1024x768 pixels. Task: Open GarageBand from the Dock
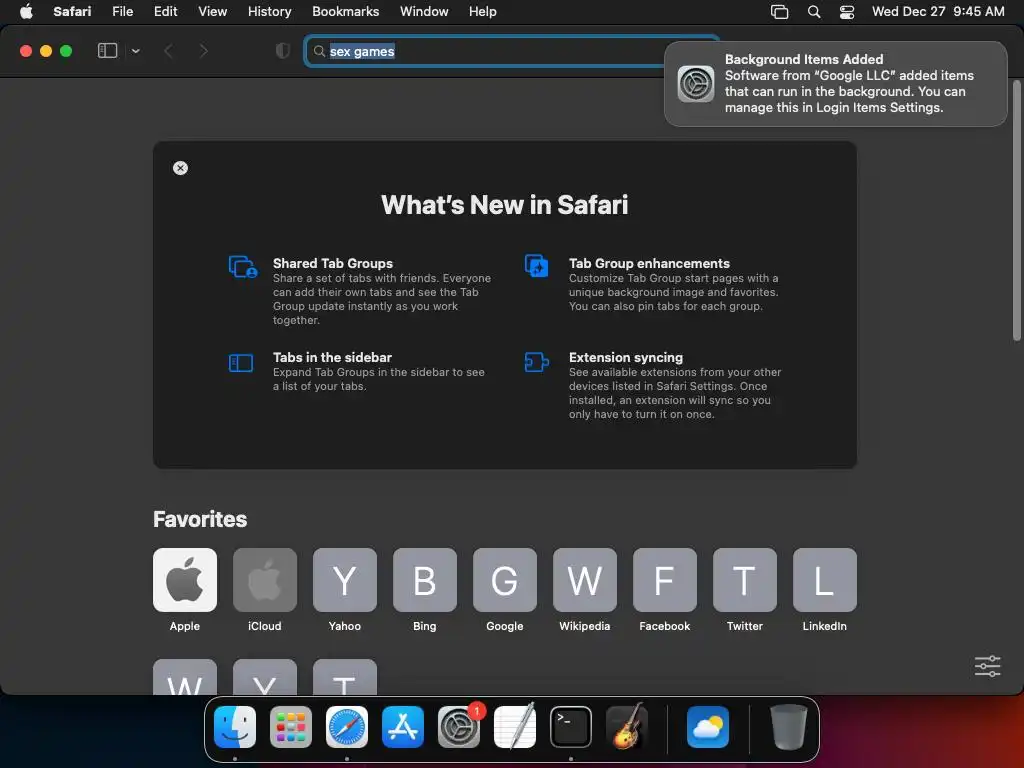(x=627, y=727)
